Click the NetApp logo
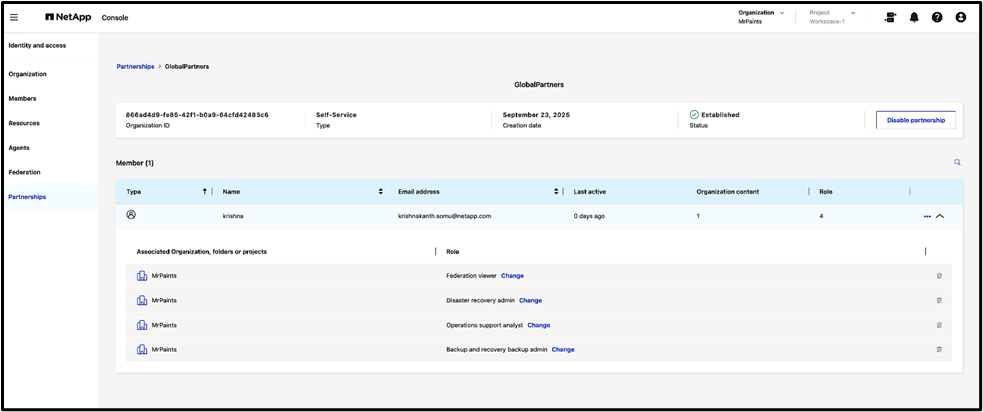983x412 pixels. point(68,18)
